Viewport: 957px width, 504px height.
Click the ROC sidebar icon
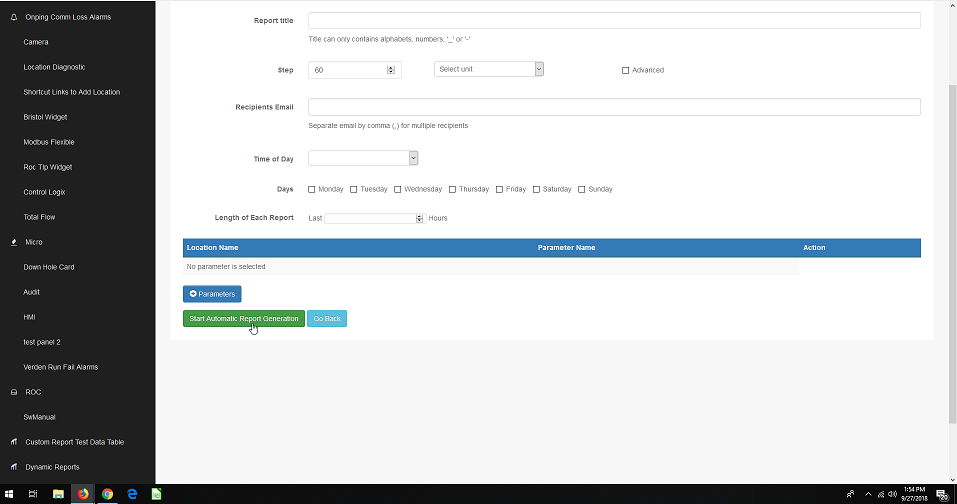point(14,392)
